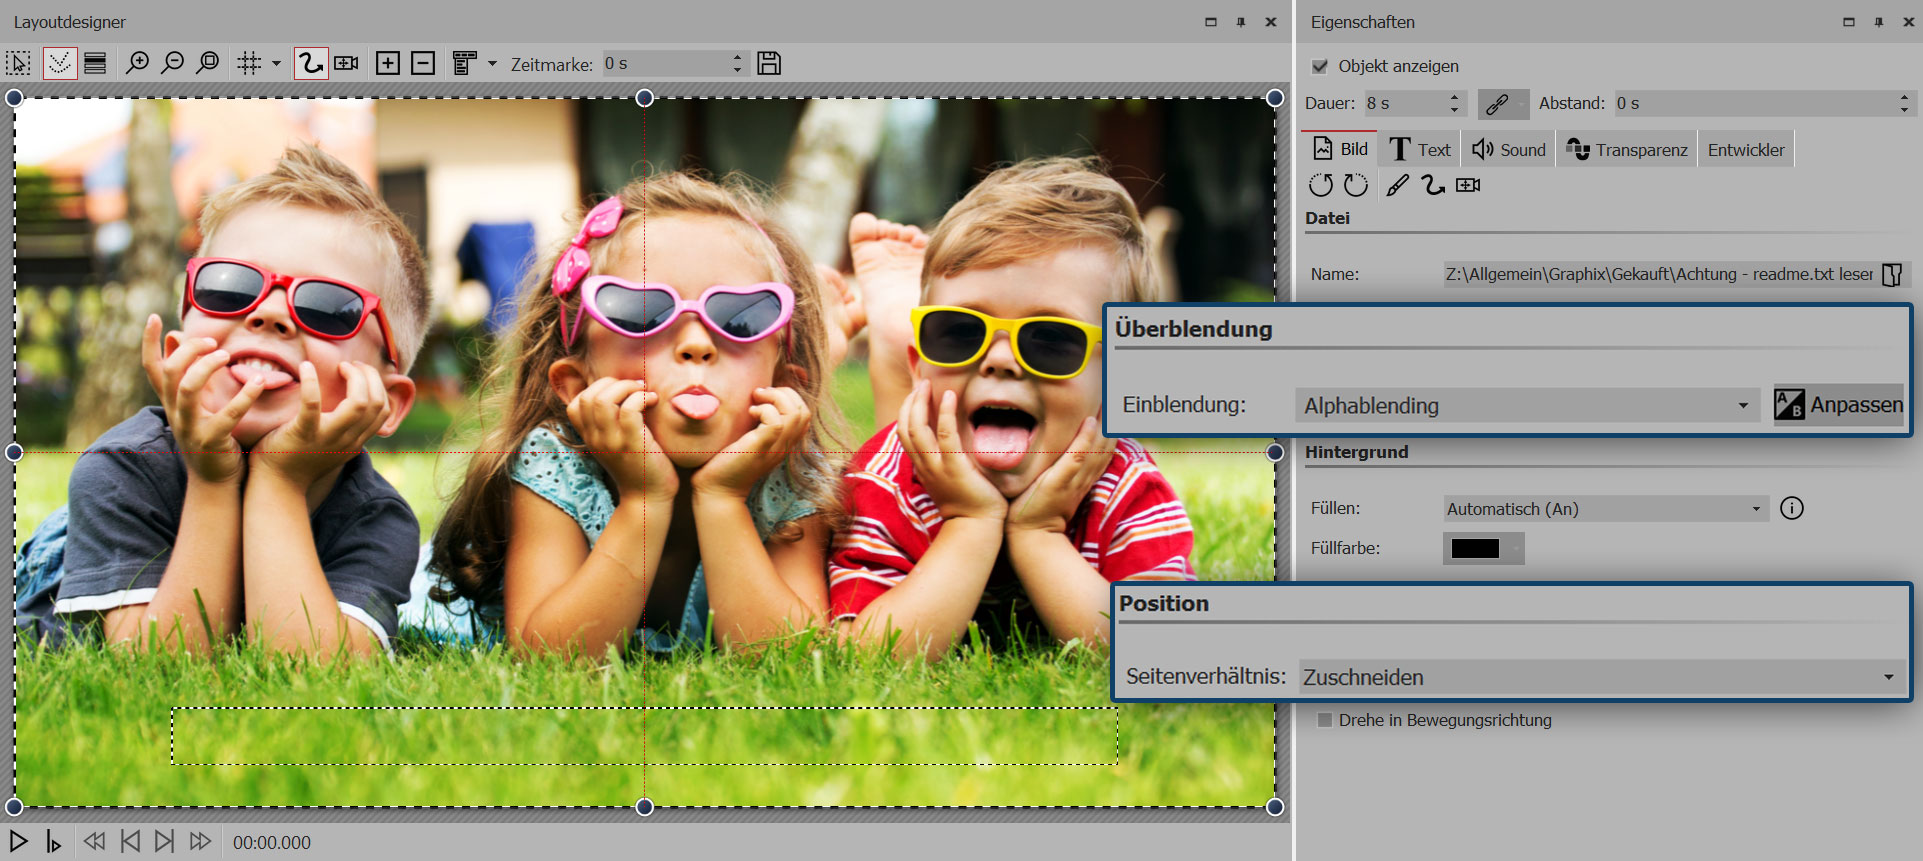
Task: Click the paintbrush edit icon
Action: coord(1397,185)
